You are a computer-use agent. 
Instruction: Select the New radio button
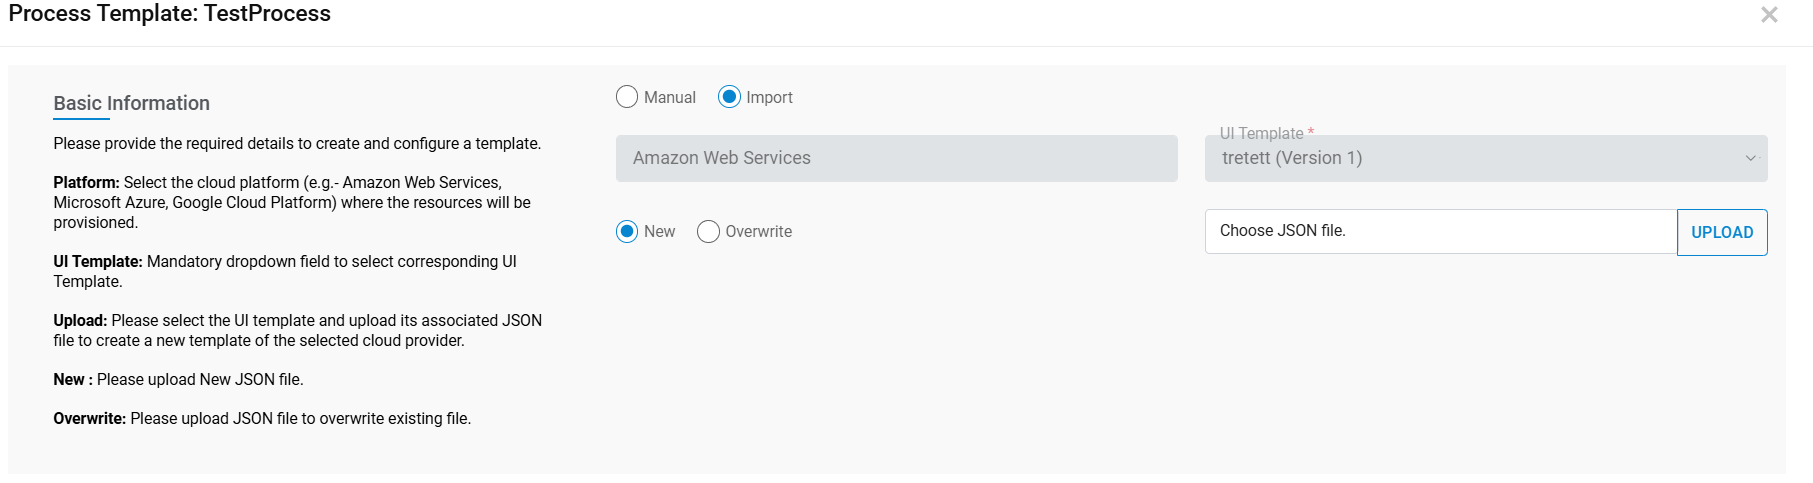coord(627,232)
